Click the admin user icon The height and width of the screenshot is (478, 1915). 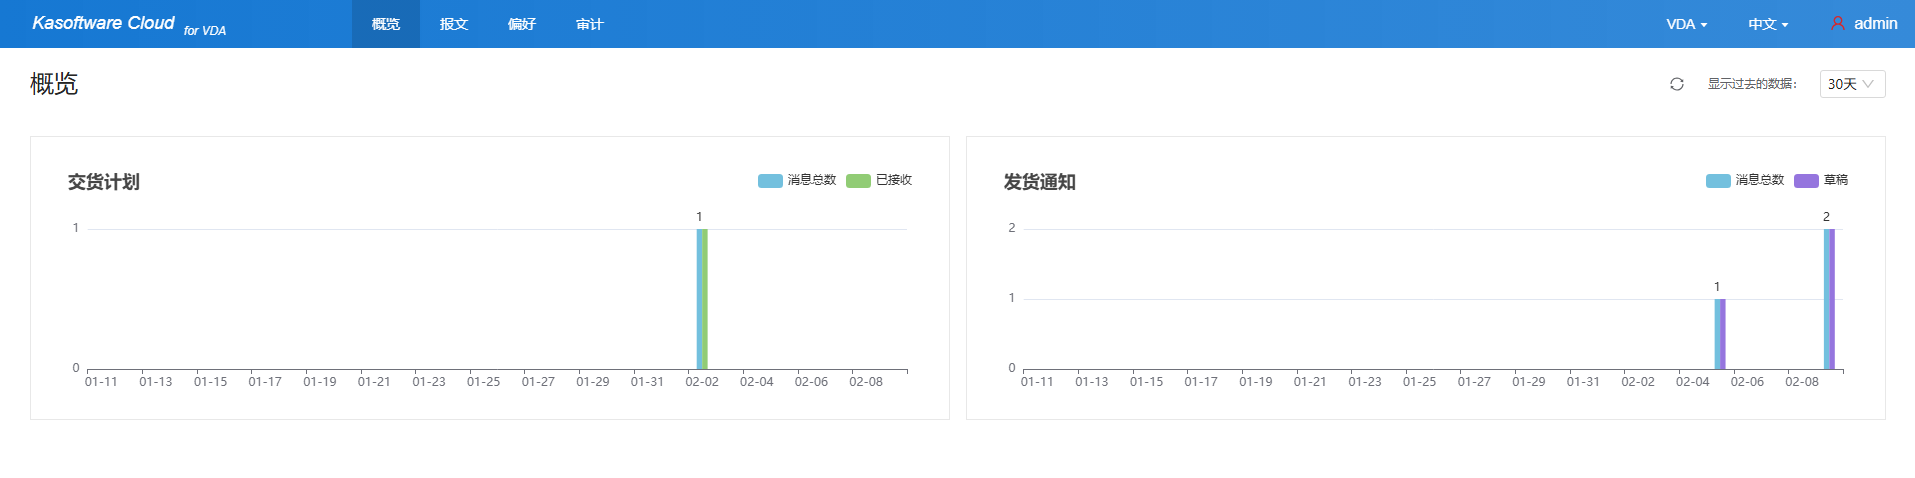tap(1837, 23)
